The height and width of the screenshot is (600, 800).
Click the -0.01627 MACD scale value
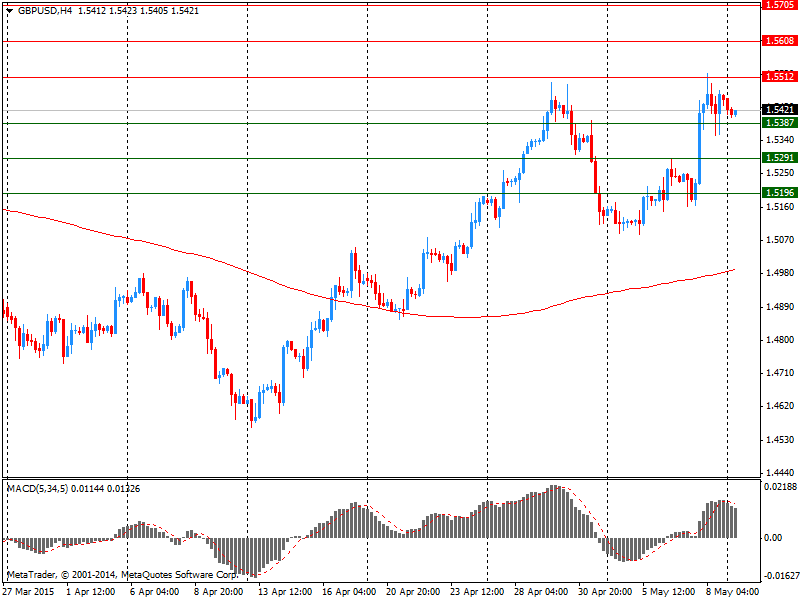(x=780, y=577)
